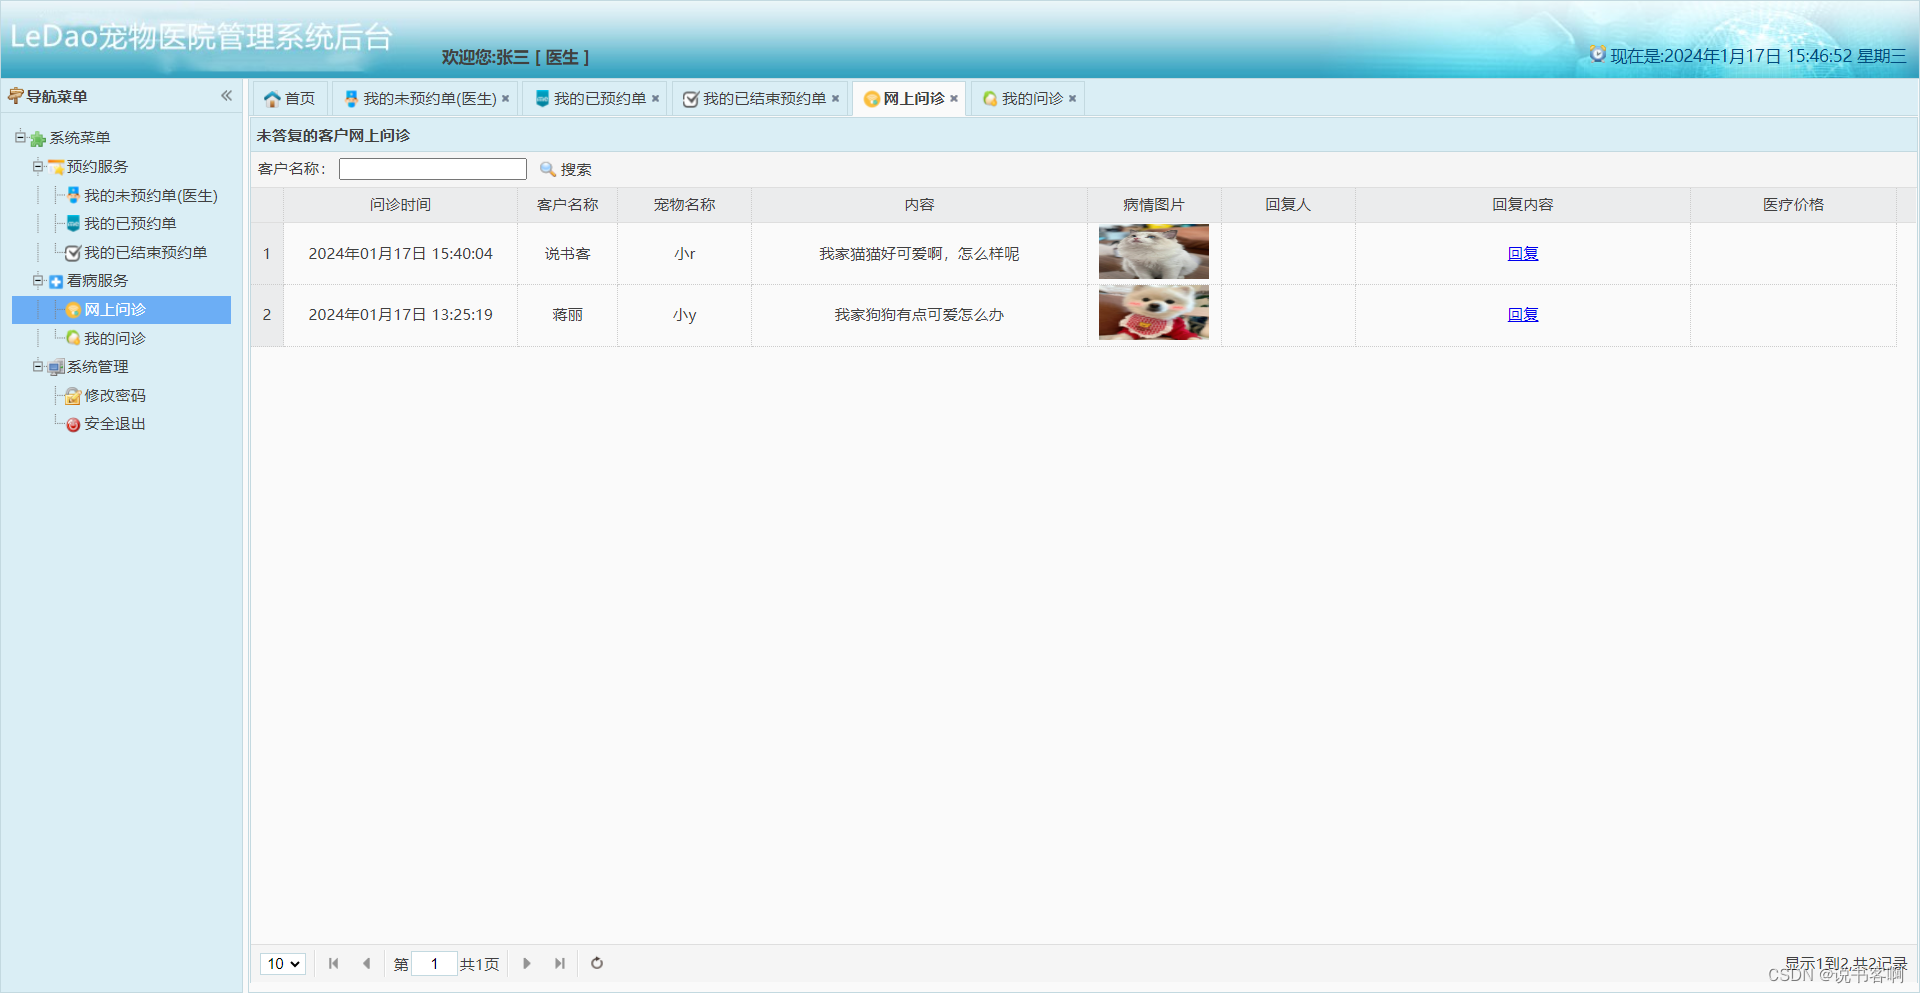Click the clock icon beside current time
Image resolution: width=1920 pixels, height=993 pixels.
(x=1598, y=54)
